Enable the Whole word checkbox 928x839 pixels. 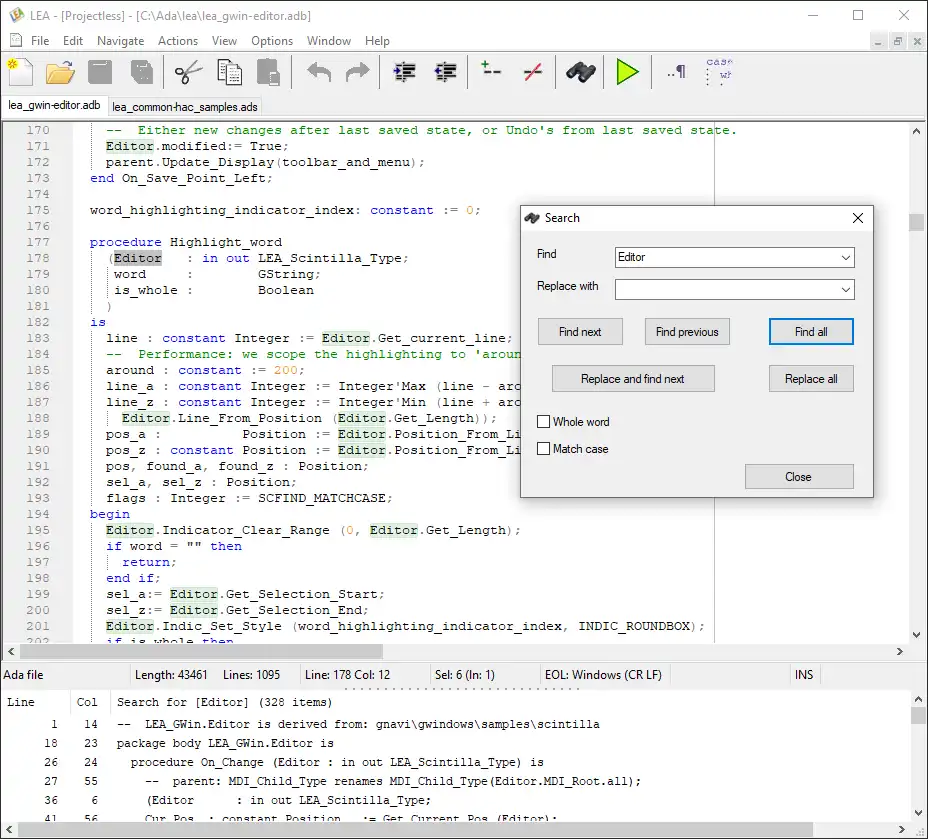[x=545, y=422]
